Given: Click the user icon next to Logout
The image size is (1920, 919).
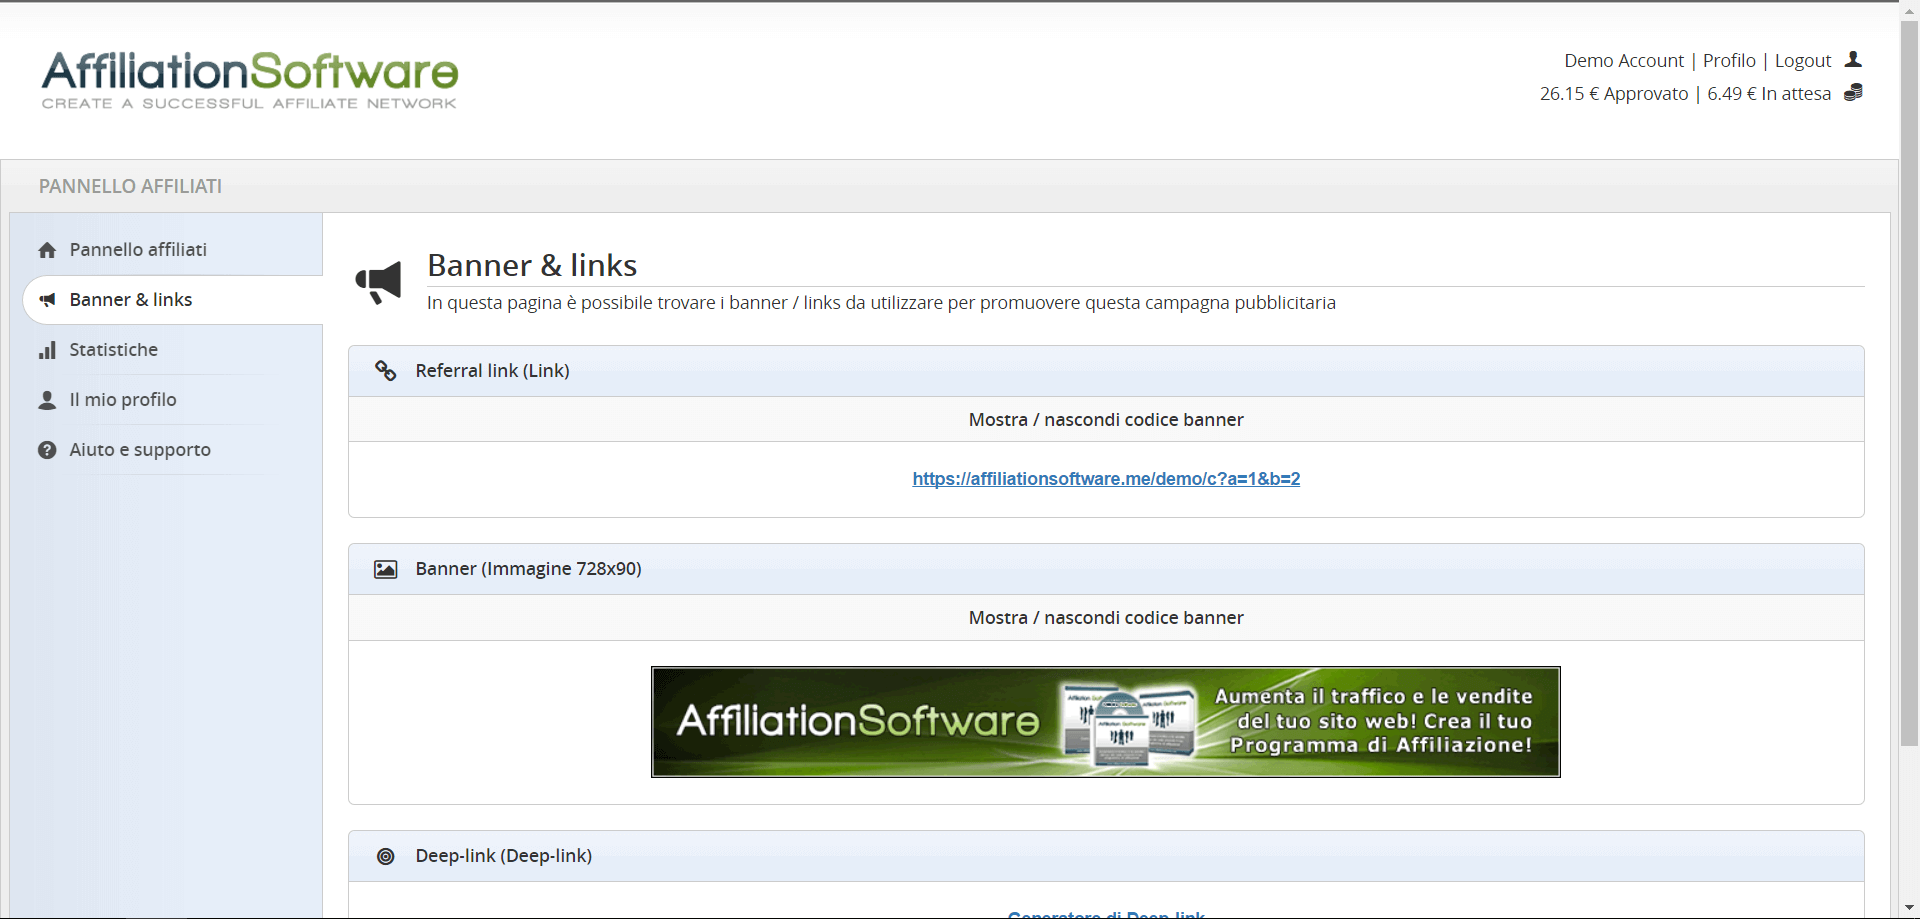Looking at the screenshot, I should pos(1853,60).
